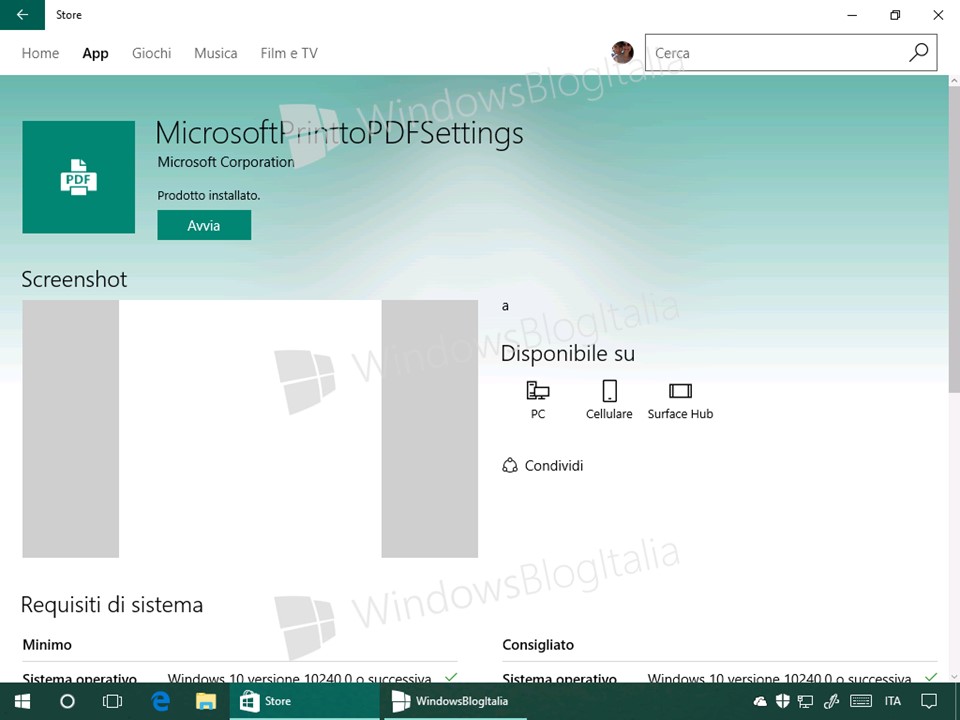The image size is (960, 720).
Task: Launch Microsoft Edge from the taskbar
Action: click(x=160, y=702)
